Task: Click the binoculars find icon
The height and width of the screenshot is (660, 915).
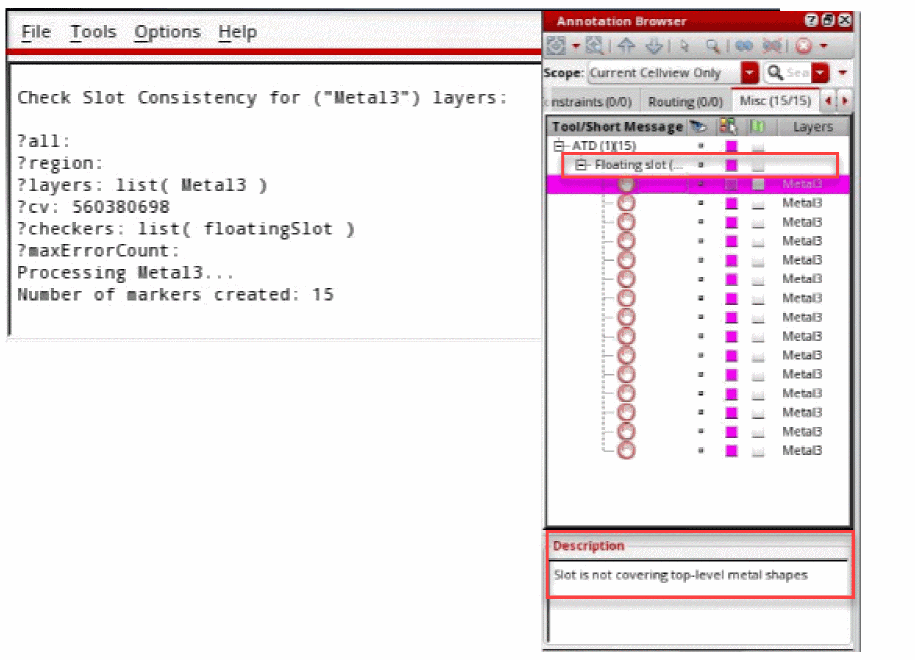Action: [x=743, y=46]
